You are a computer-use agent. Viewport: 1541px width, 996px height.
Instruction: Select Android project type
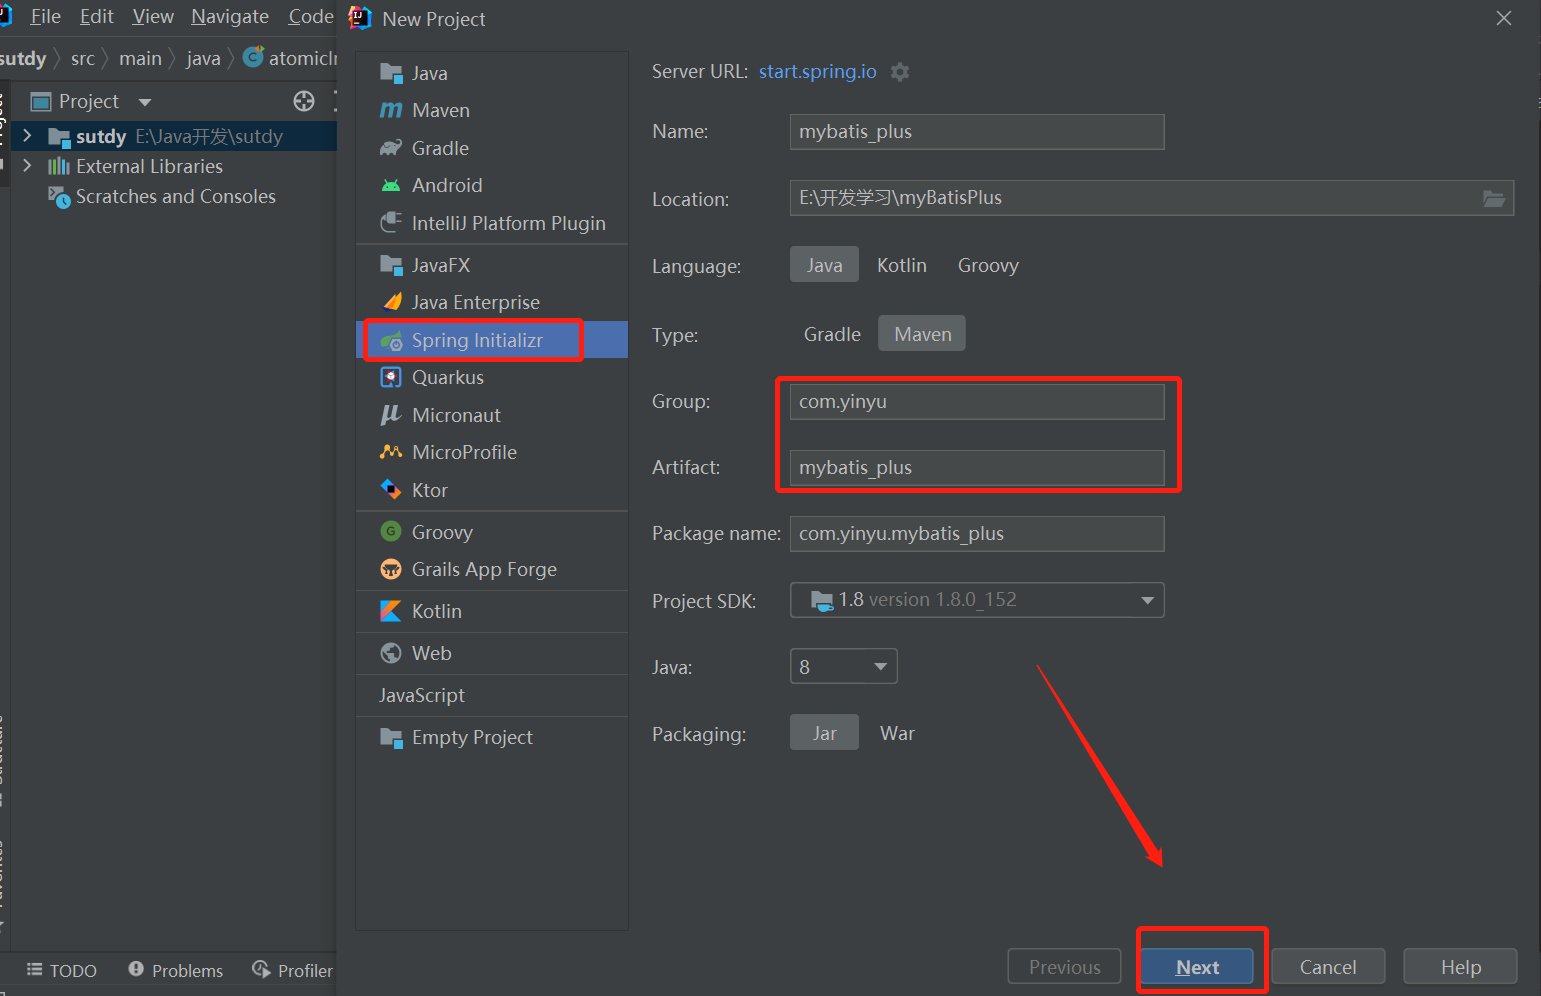pos(492,185)
